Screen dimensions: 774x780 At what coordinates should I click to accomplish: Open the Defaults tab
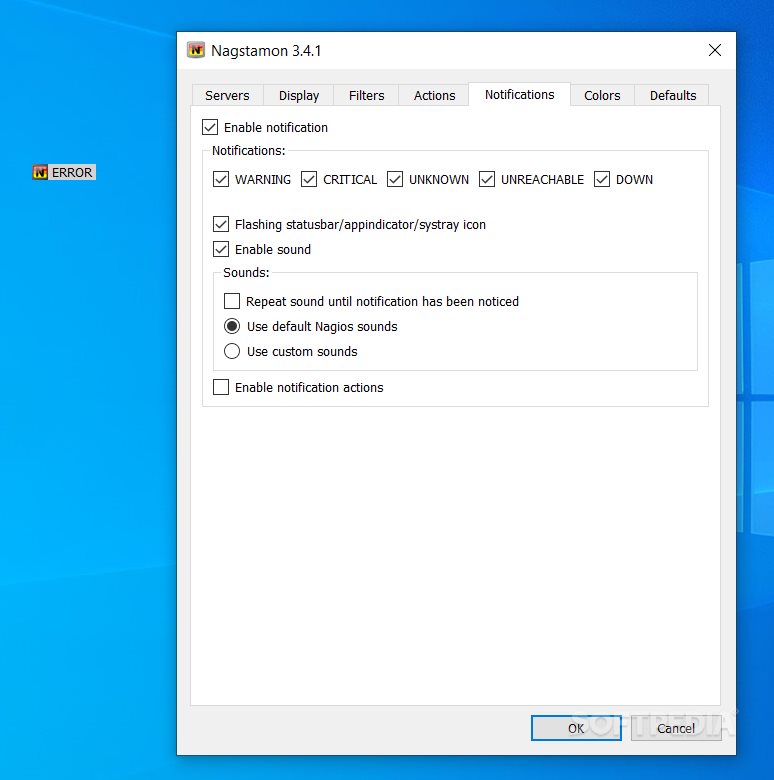[673, 96]
